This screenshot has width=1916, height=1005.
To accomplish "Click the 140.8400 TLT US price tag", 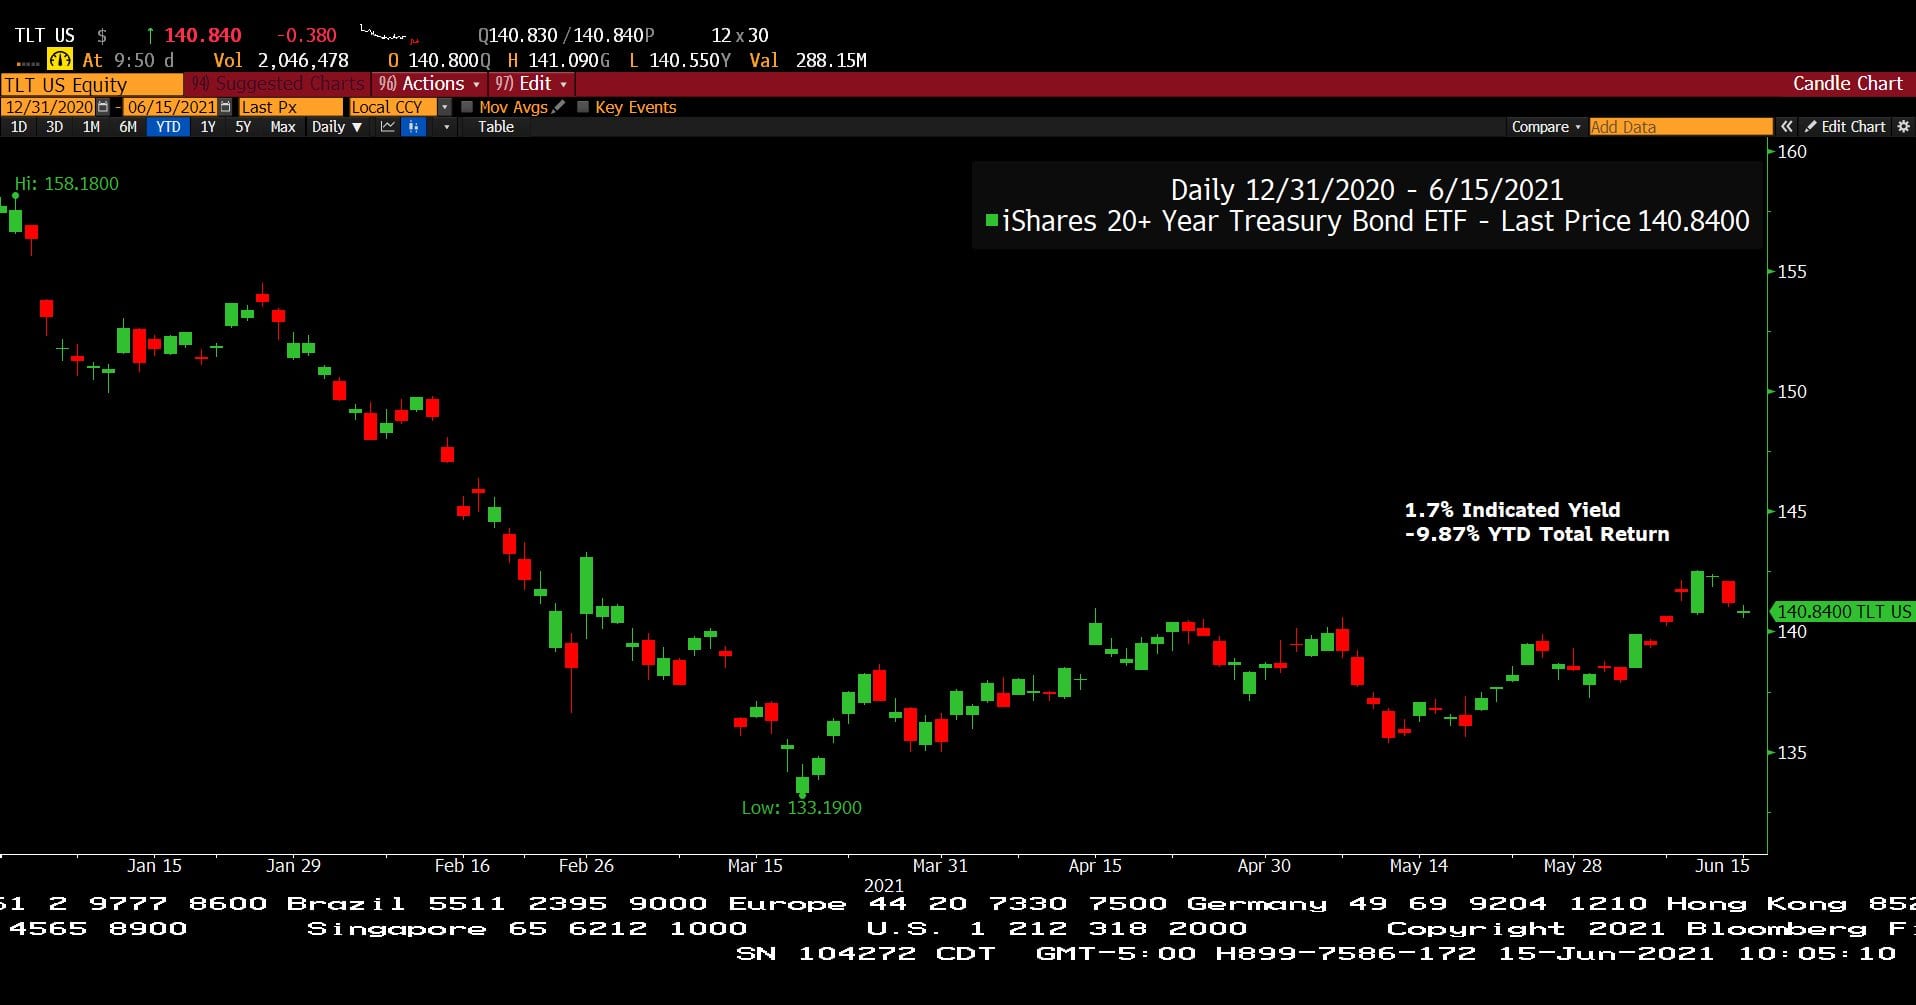I will coord(1843,611).
